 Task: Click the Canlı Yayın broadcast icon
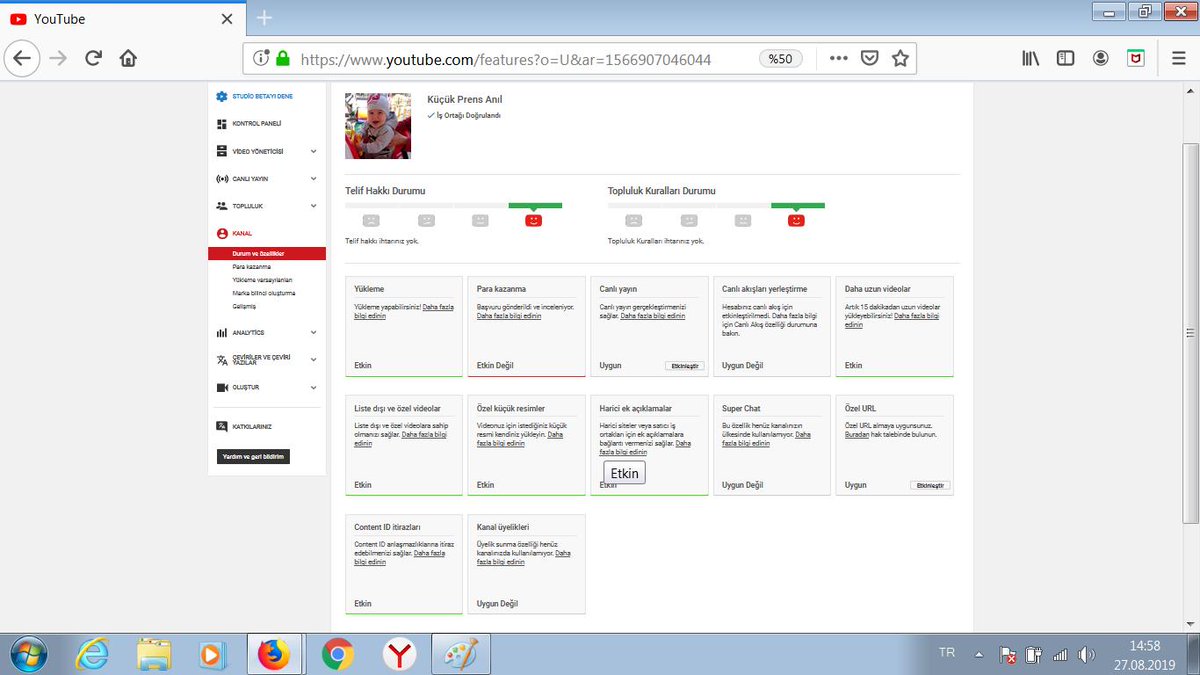point(222,179)
